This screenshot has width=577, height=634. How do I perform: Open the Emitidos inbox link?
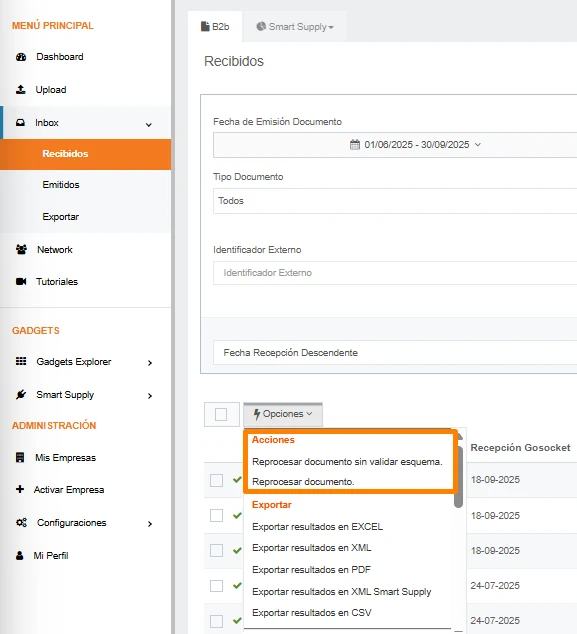coord(61,185)
